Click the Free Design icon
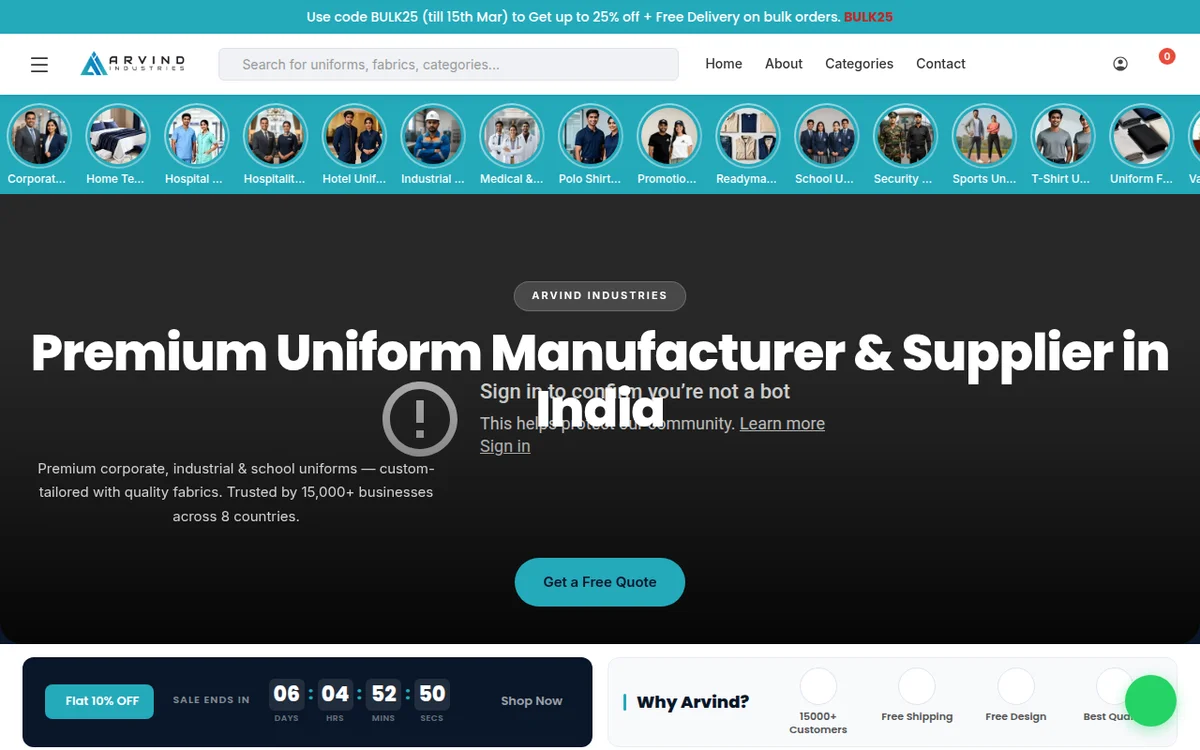Image resolution: width=1200 pixels, height=750 pixels. point(1016,687)
